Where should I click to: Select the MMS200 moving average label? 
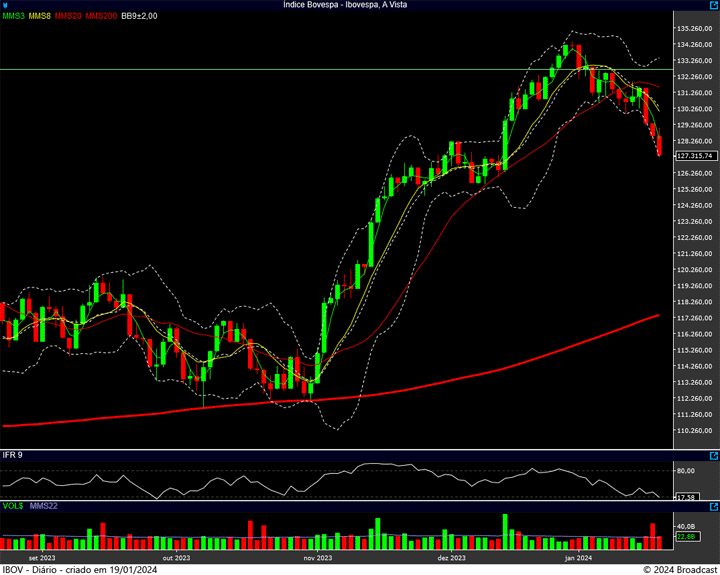tap(101, 16)
